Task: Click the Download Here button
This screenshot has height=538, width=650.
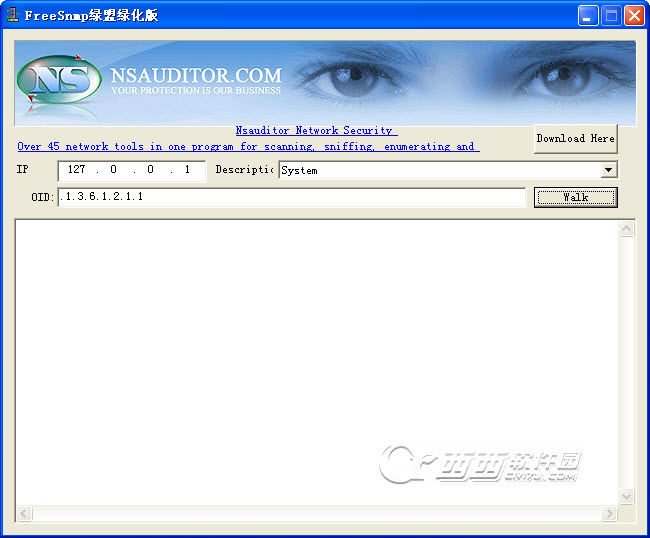Action: point(575,138)
